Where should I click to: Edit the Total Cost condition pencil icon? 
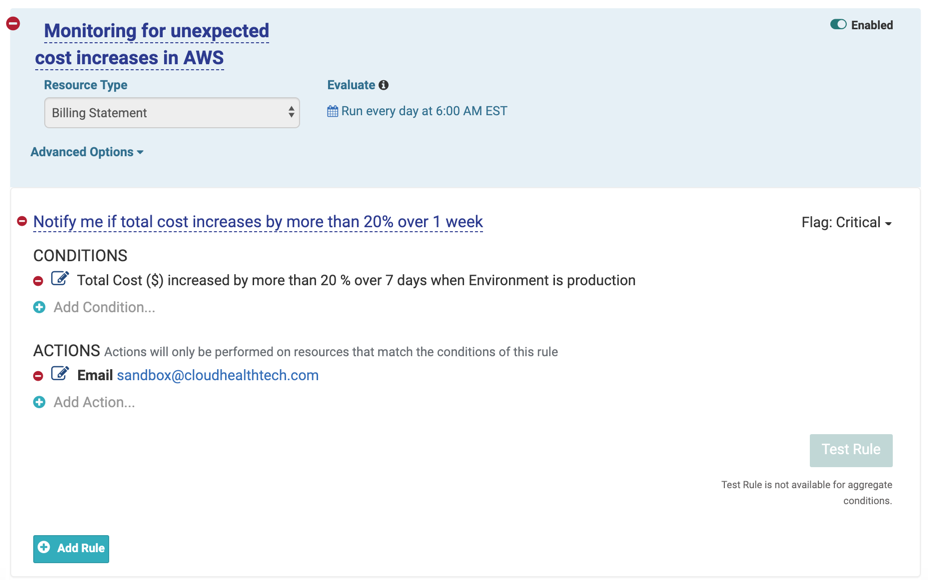[x=60, y=279]
